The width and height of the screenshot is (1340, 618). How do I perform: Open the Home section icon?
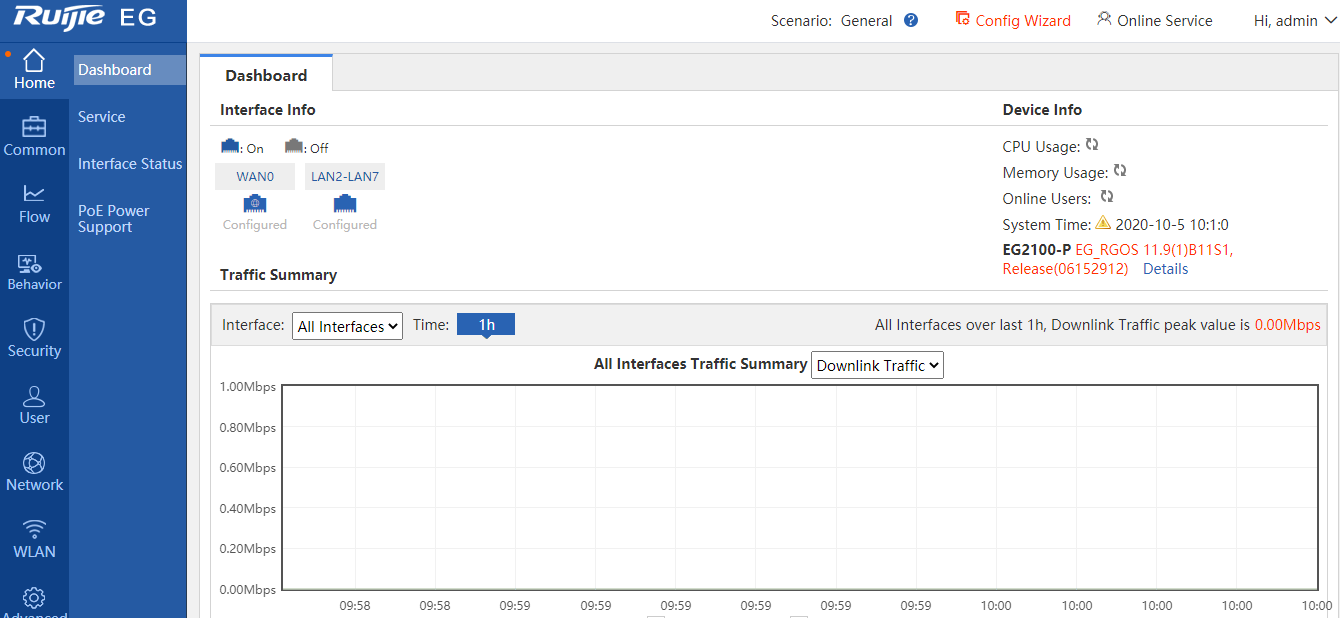[x=34, y=60]
